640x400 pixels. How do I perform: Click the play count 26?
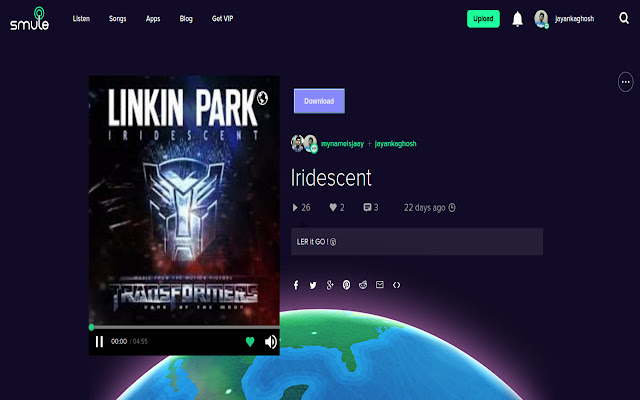tap(302, 208)
